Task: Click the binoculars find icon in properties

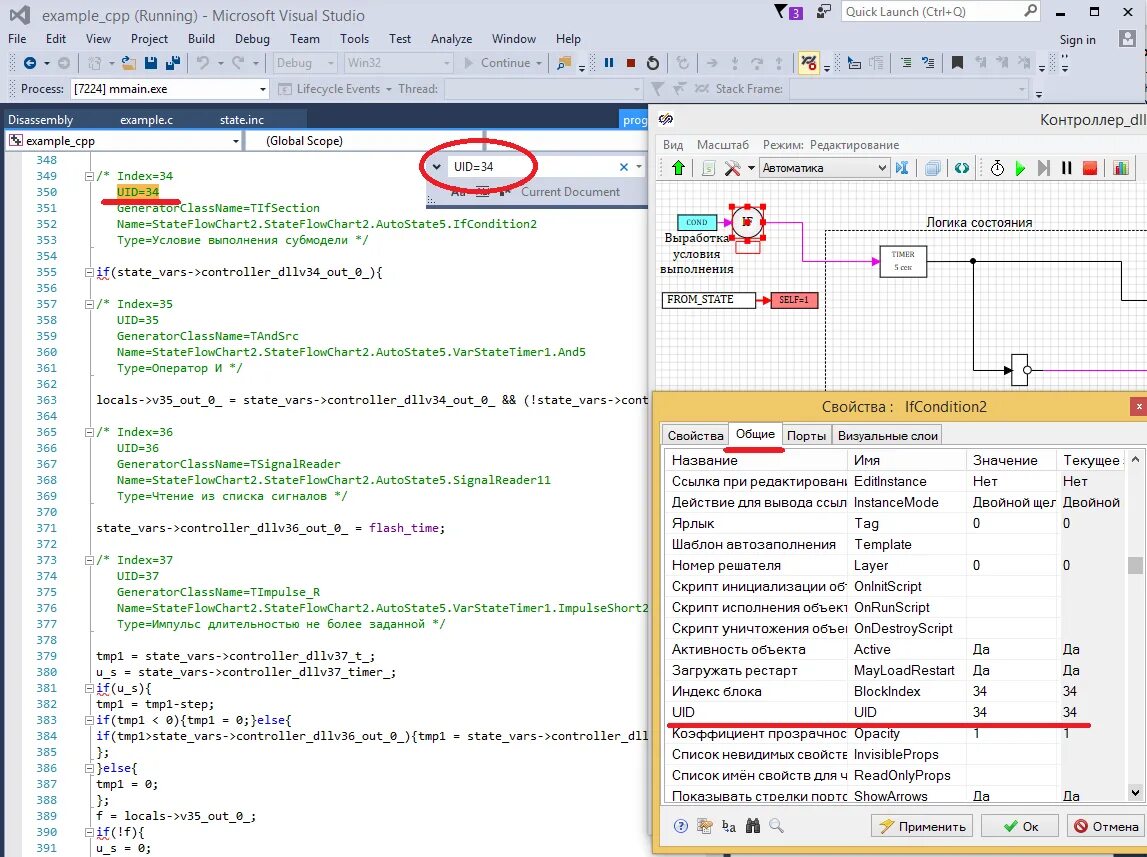Action: coord(753,826)
